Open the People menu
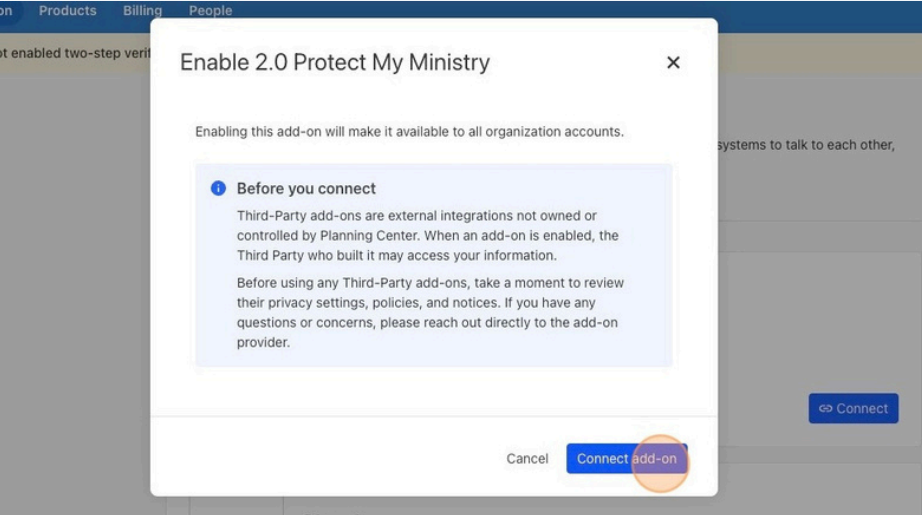The height and width of the screenshot is (515, 922). (x=211, y=11)
